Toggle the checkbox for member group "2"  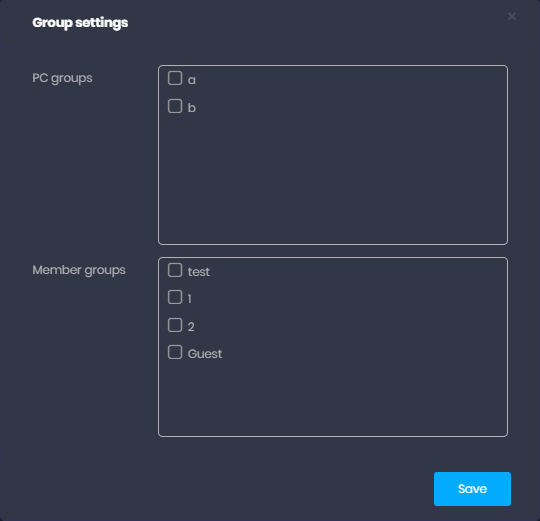click(x=175, y=325)
